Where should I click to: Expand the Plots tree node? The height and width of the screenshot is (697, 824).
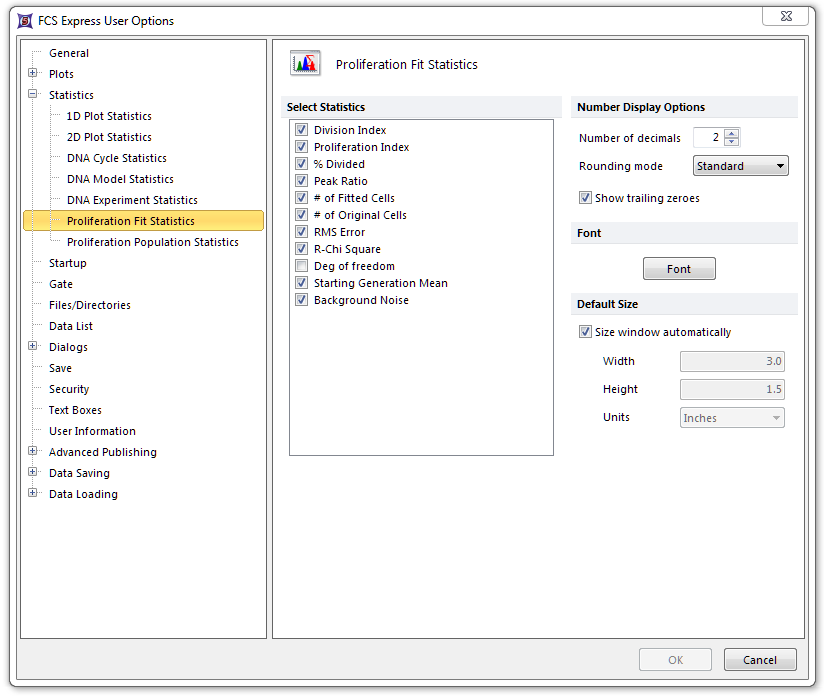click(33, 74)
